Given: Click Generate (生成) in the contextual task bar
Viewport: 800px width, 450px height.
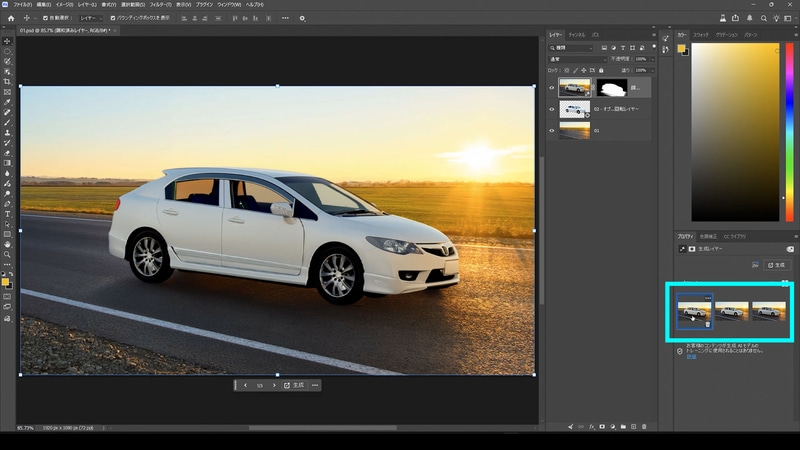Looking at the screenshot, I should pyautogui.click(x=294, y=385).
